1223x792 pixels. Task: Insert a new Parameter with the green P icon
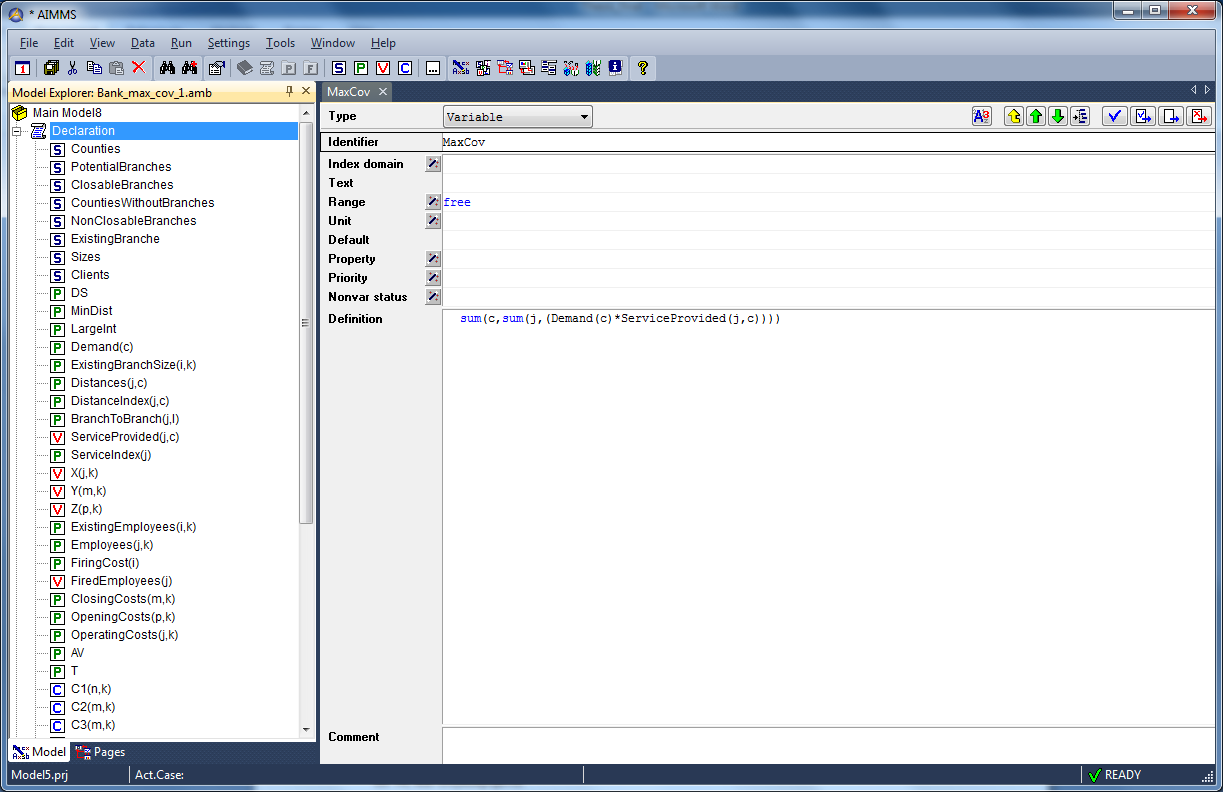click(x=361, y=68)
